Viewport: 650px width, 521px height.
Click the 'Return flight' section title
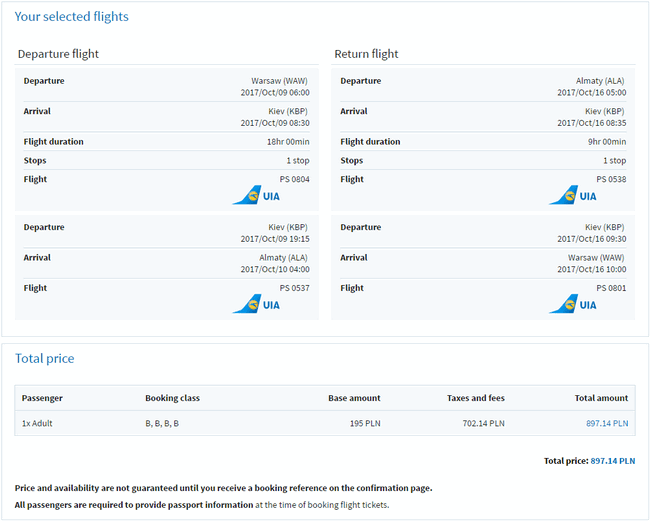(369, 54)
